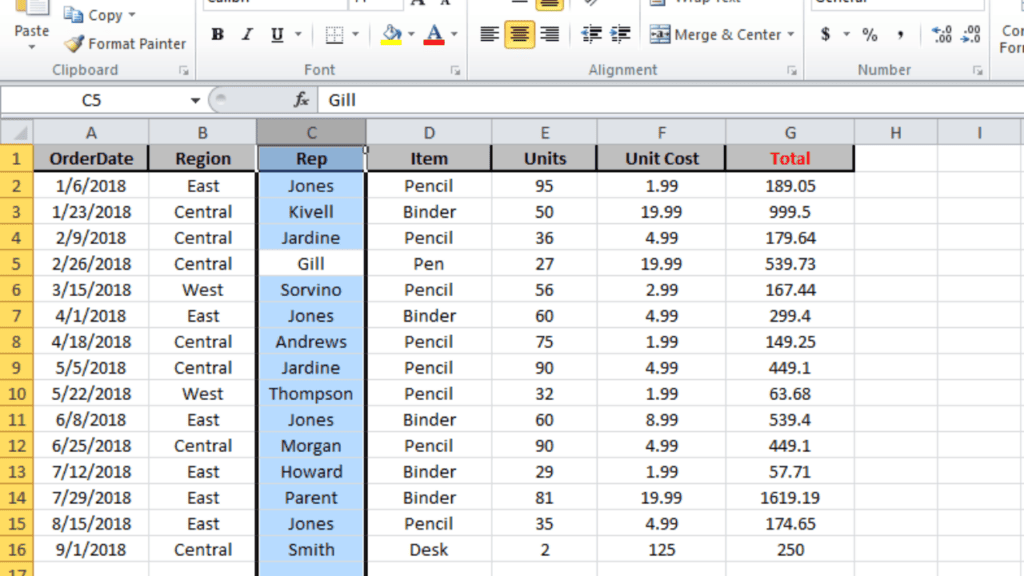Apply the Percent Style format
The image size is (1024, 576).
pyautogui.click(x=868, y=34)
